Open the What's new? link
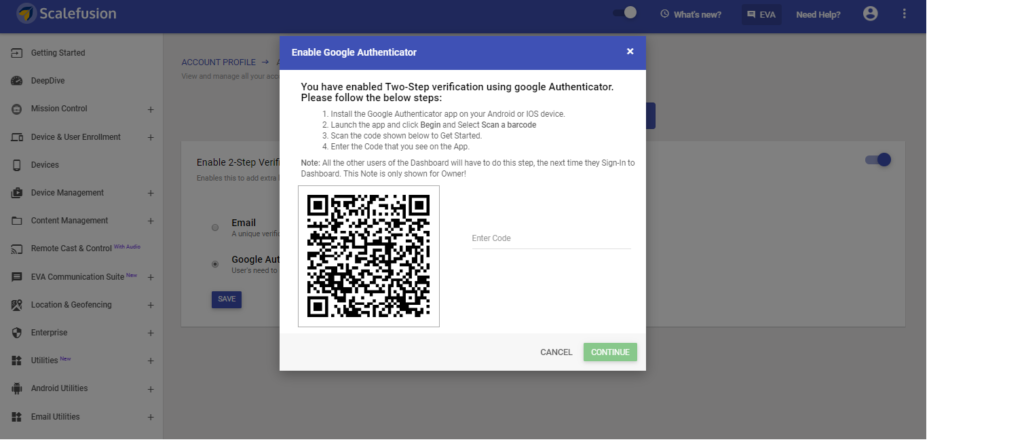The height and width of the screenshot is (442, 1024). [697, 14]
